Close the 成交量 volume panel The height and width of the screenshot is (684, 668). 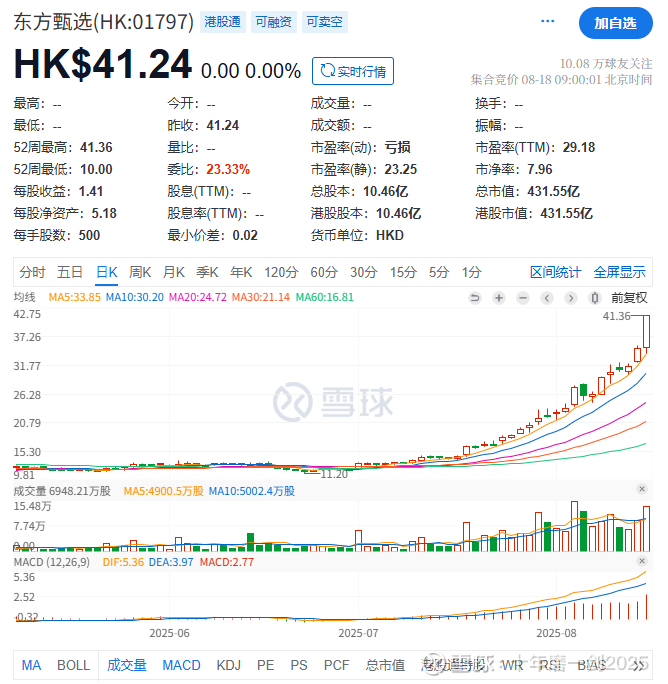(641, 489)
